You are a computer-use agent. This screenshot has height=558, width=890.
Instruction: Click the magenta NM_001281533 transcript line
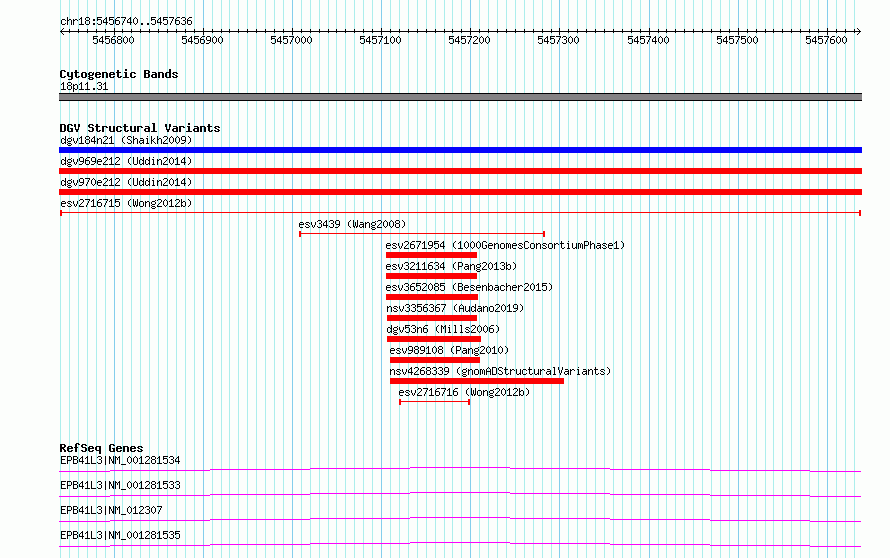click(x=460, y=494)
